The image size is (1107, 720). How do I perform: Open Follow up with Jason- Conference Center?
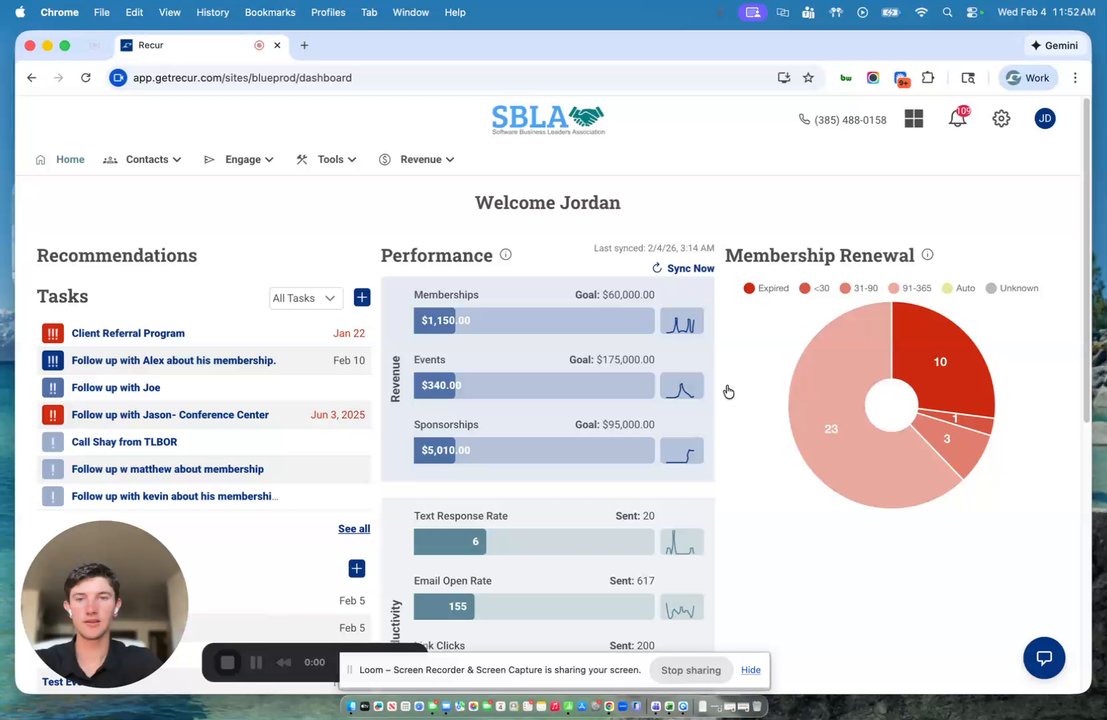point(170,414)
